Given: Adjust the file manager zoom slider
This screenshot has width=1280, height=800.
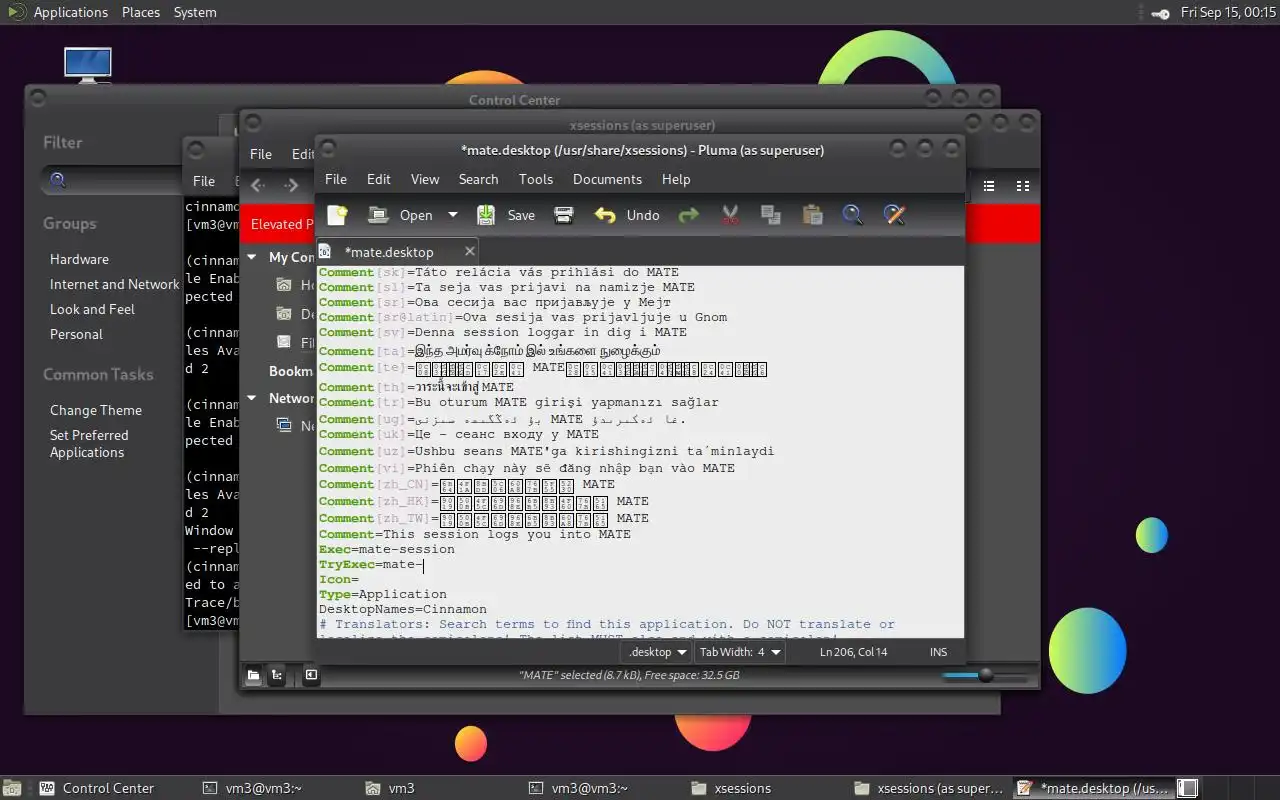Looking at the screenshot, I should tap(985, 675).
